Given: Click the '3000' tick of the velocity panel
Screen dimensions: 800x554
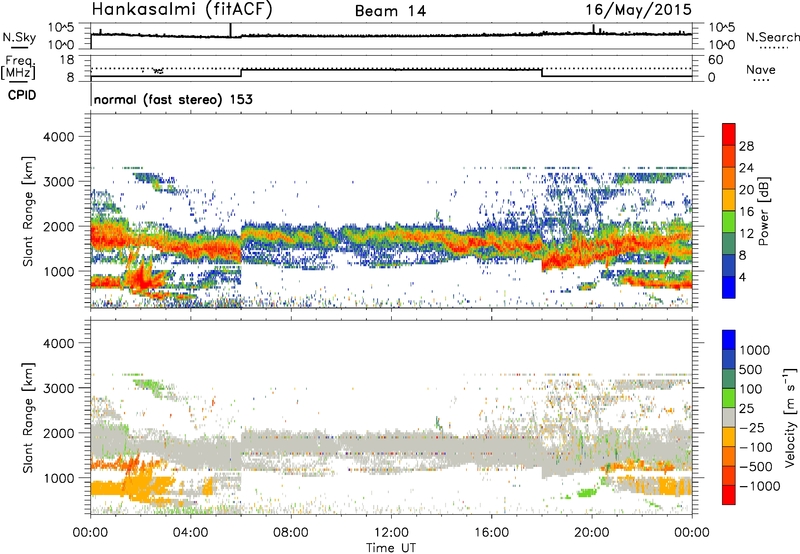Looking at the screenshot, I should tap(59, 388).
